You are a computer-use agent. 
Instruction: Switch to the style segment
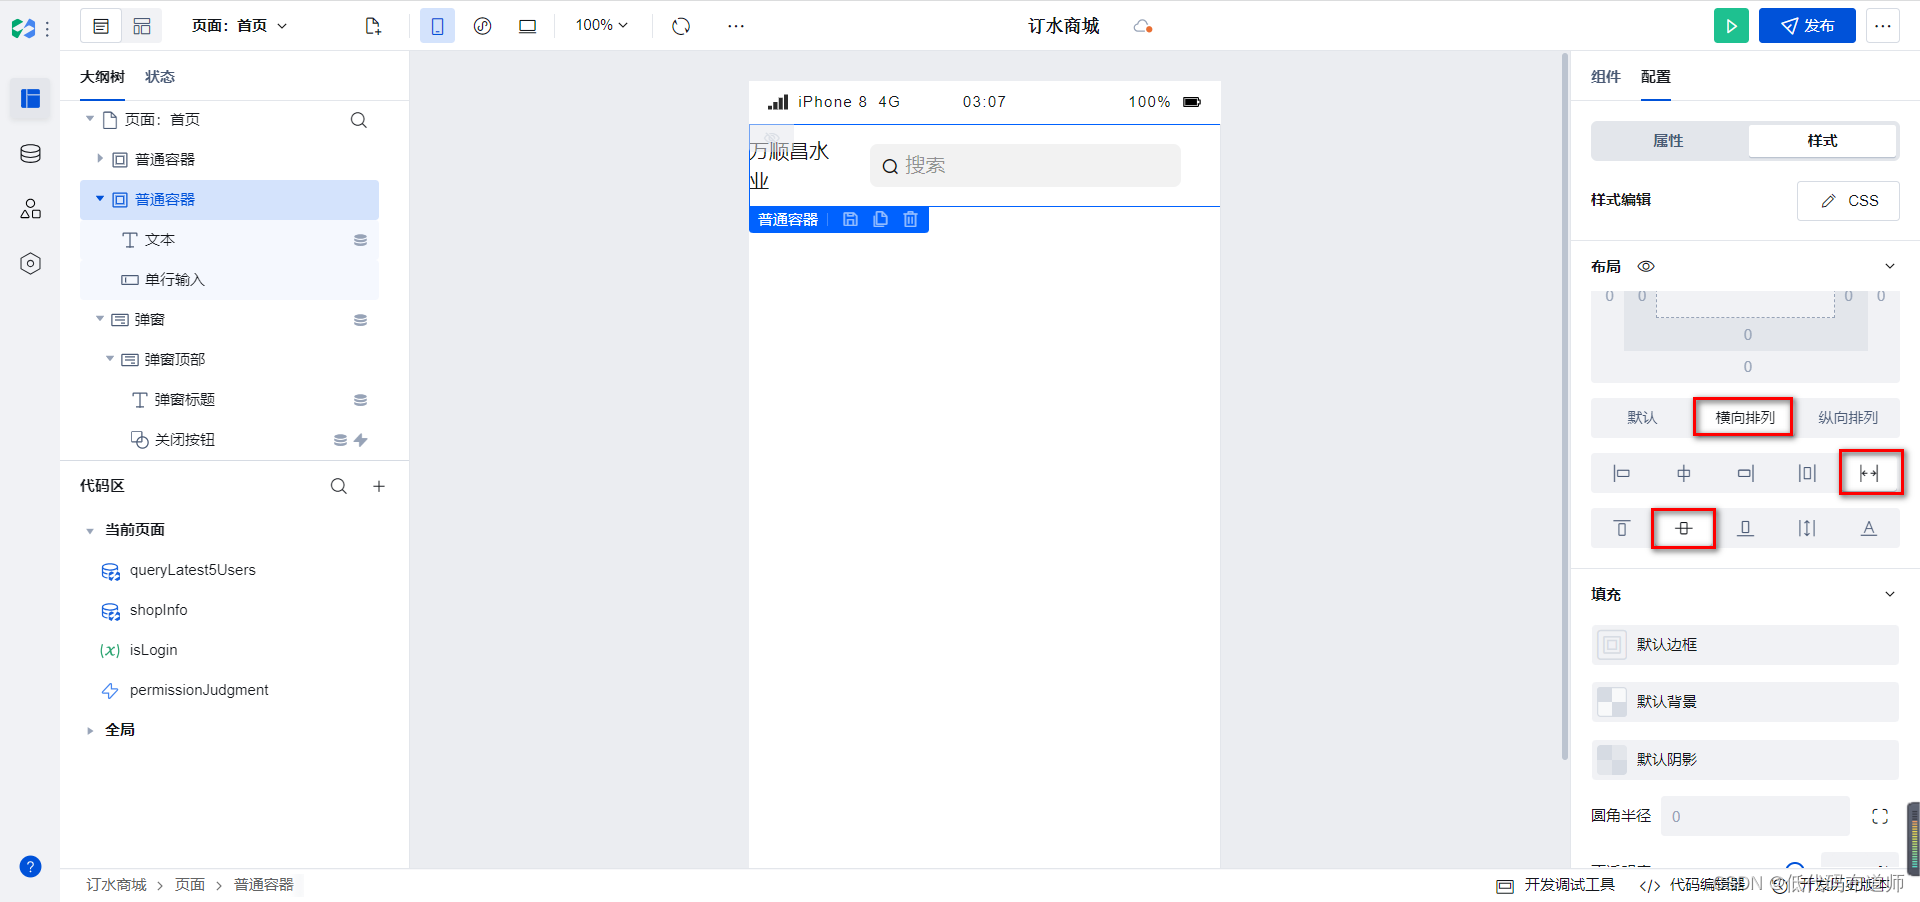(x=1822, y=141)
